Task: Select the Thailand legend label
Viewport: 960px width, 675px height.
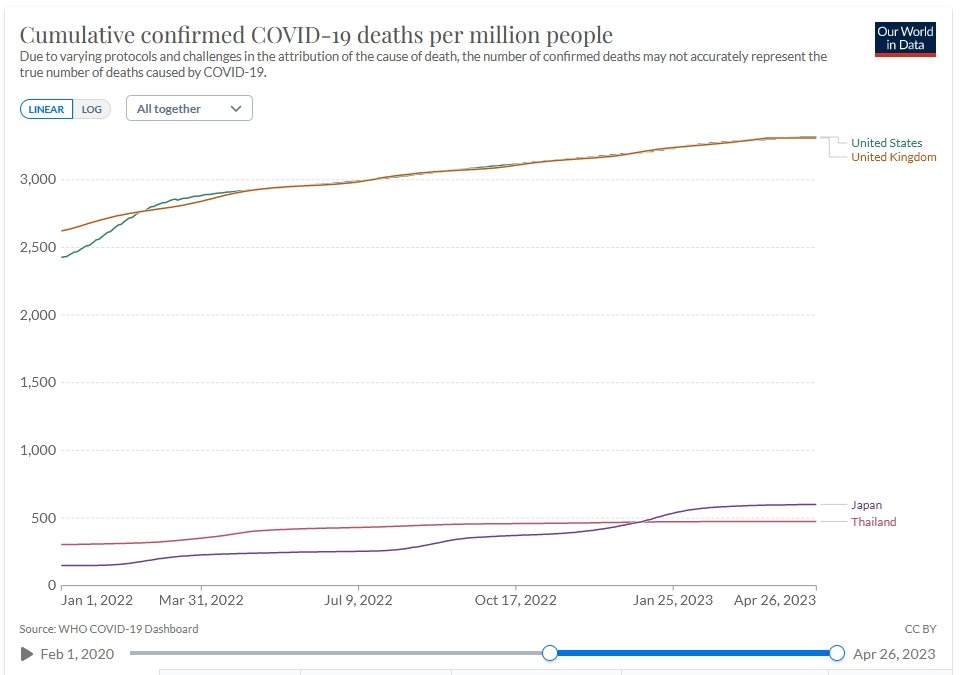Action: [873, 522]
